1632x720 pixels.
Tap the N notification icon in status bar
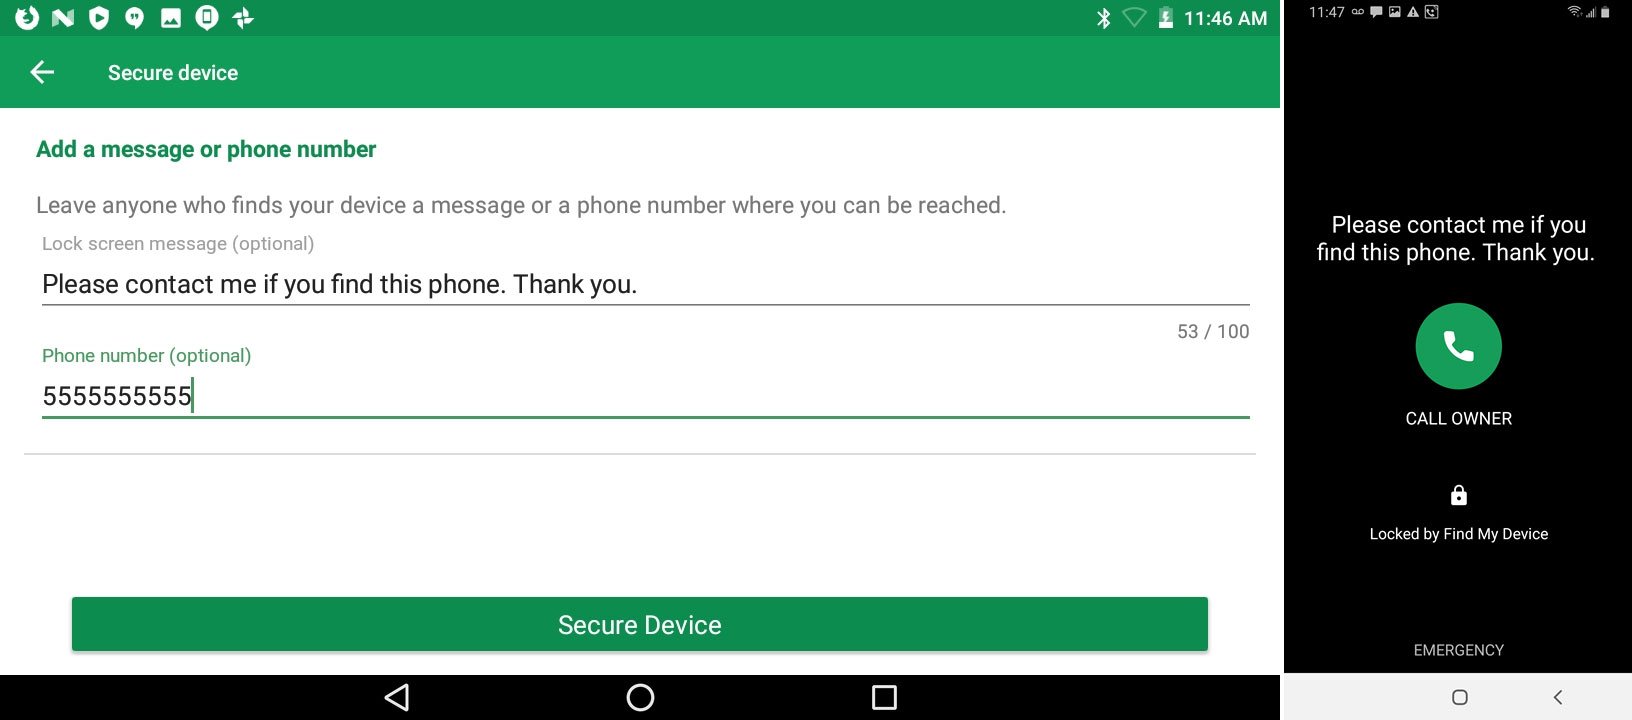62,18
